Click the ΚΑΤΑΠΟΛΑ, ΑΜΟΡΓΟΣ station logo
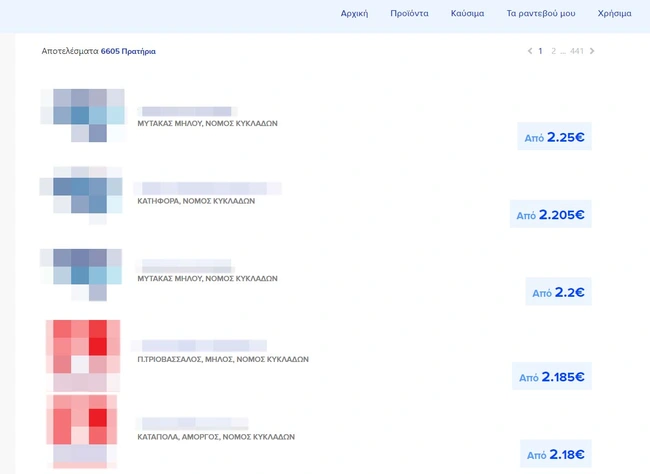The image size is (650, 474). (x=82, y=428)
